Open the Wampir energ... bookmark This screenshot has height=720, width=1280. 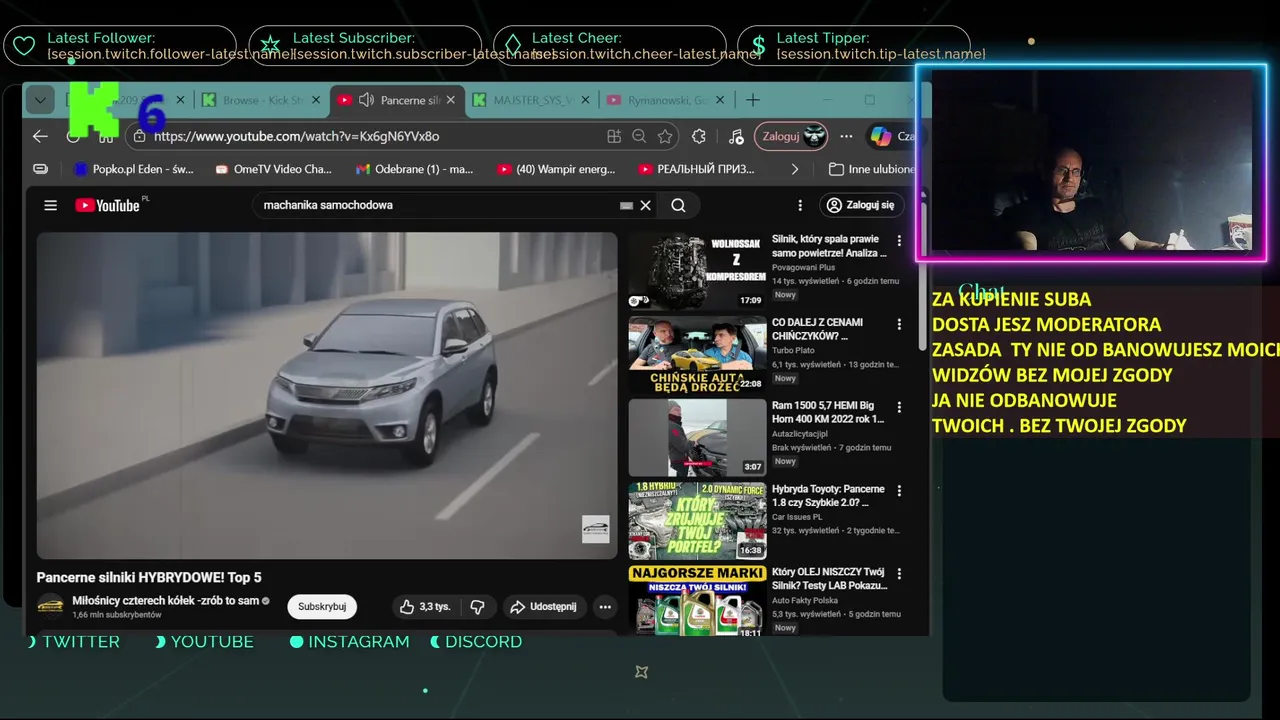pos(556,169)
